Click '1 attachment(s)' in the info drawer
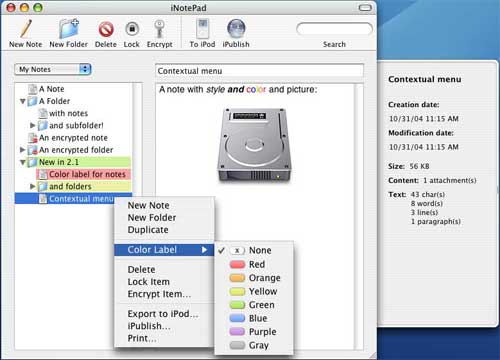500x360 pixels. pyautogui.click(x=450, y=181)
